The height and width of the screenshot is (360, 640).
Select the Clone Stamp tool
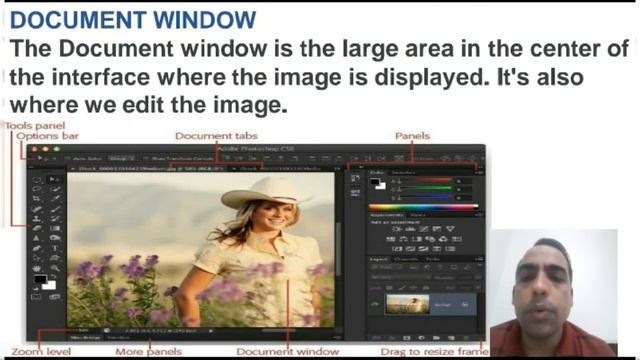tap(37, 218)
